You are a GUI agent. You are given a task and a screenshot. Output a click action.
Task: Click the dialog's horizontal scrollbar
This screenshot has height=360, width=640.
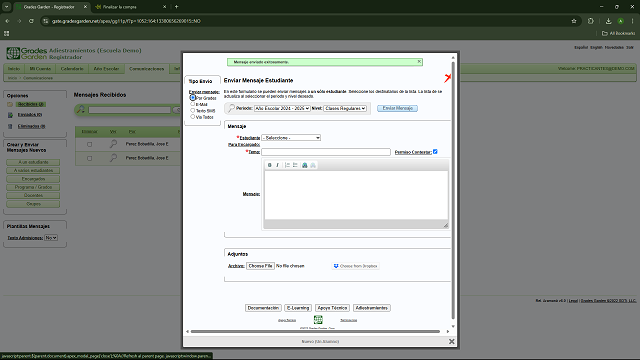point(315,331)
